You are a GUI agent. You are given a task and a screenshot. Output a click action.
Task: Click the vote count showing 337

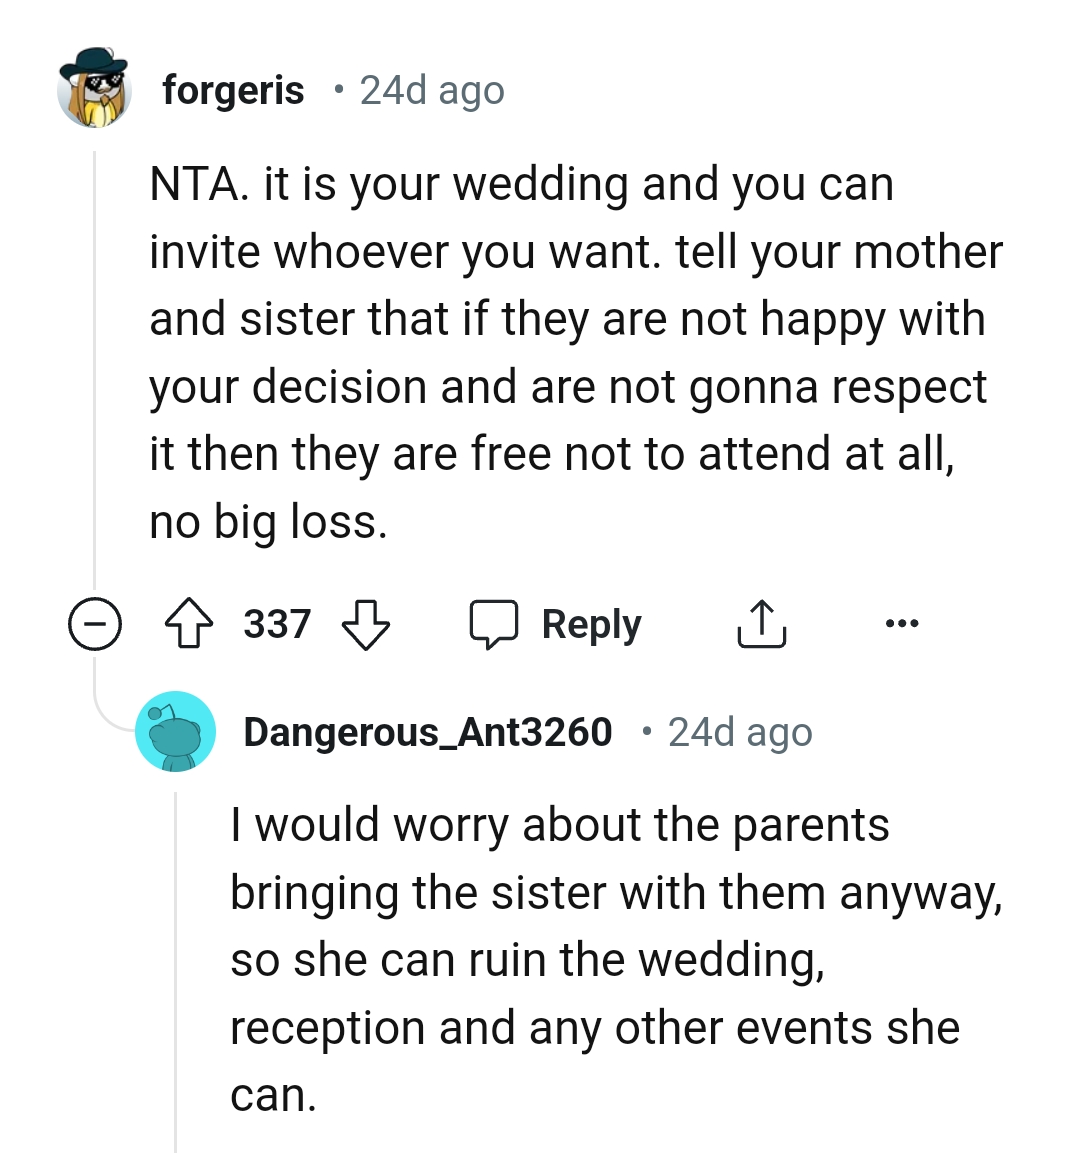277,623
